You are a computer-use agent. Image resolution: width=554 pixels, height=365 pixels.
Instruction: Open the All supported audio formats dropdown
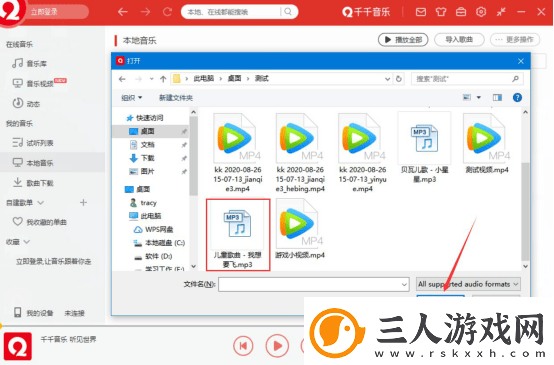468,284
